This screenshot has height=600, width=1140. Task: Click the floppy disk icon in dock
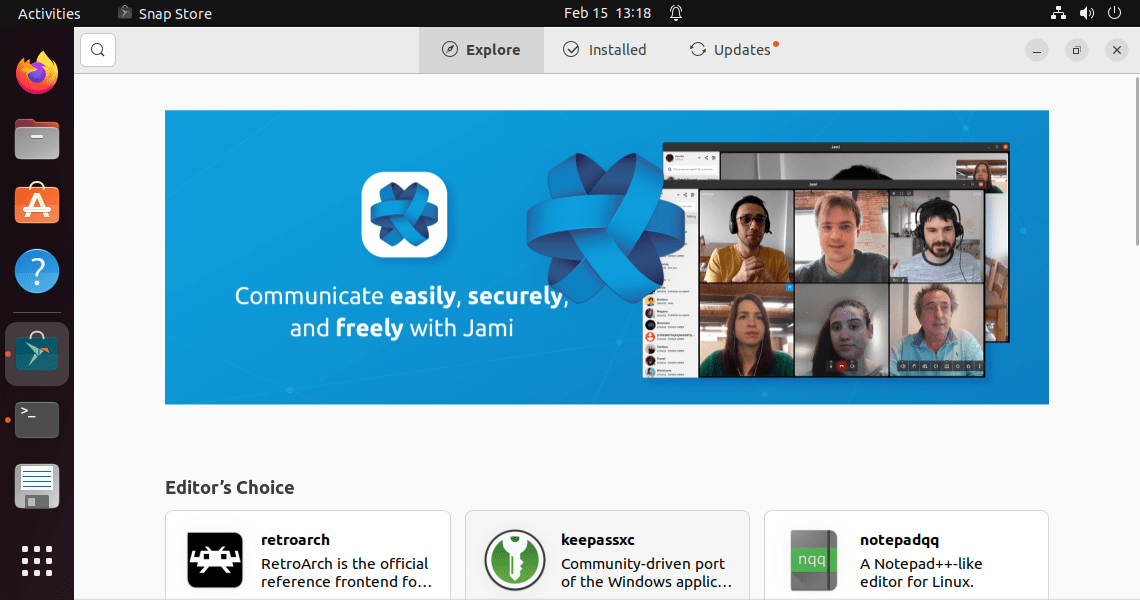click(37, 486)
